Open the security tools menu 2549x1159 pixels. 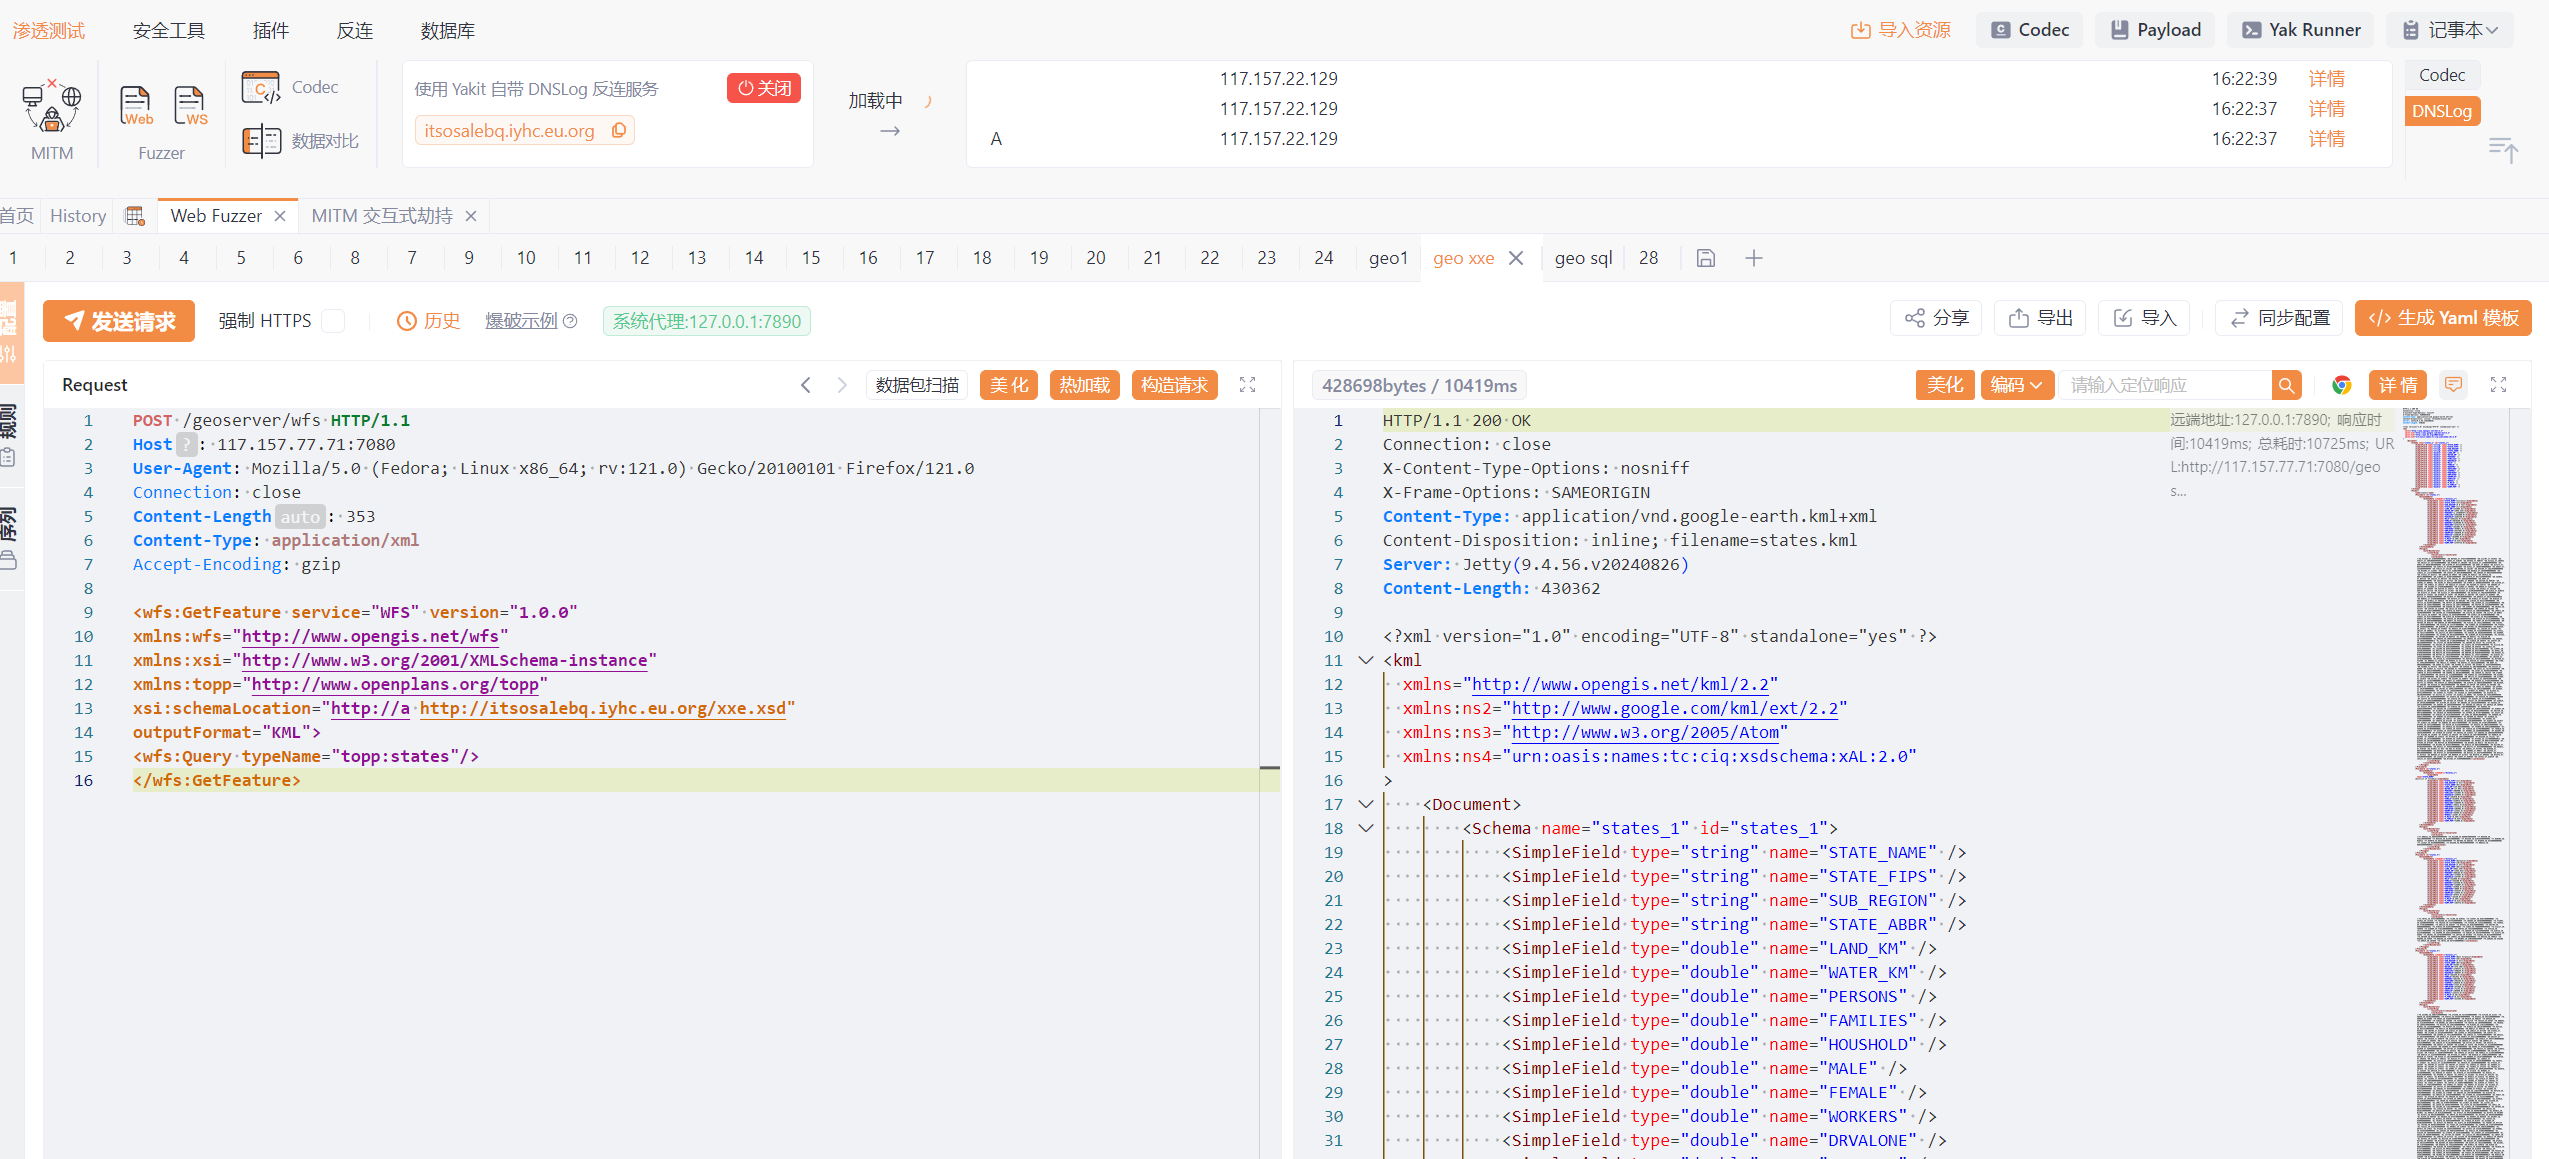169,31
